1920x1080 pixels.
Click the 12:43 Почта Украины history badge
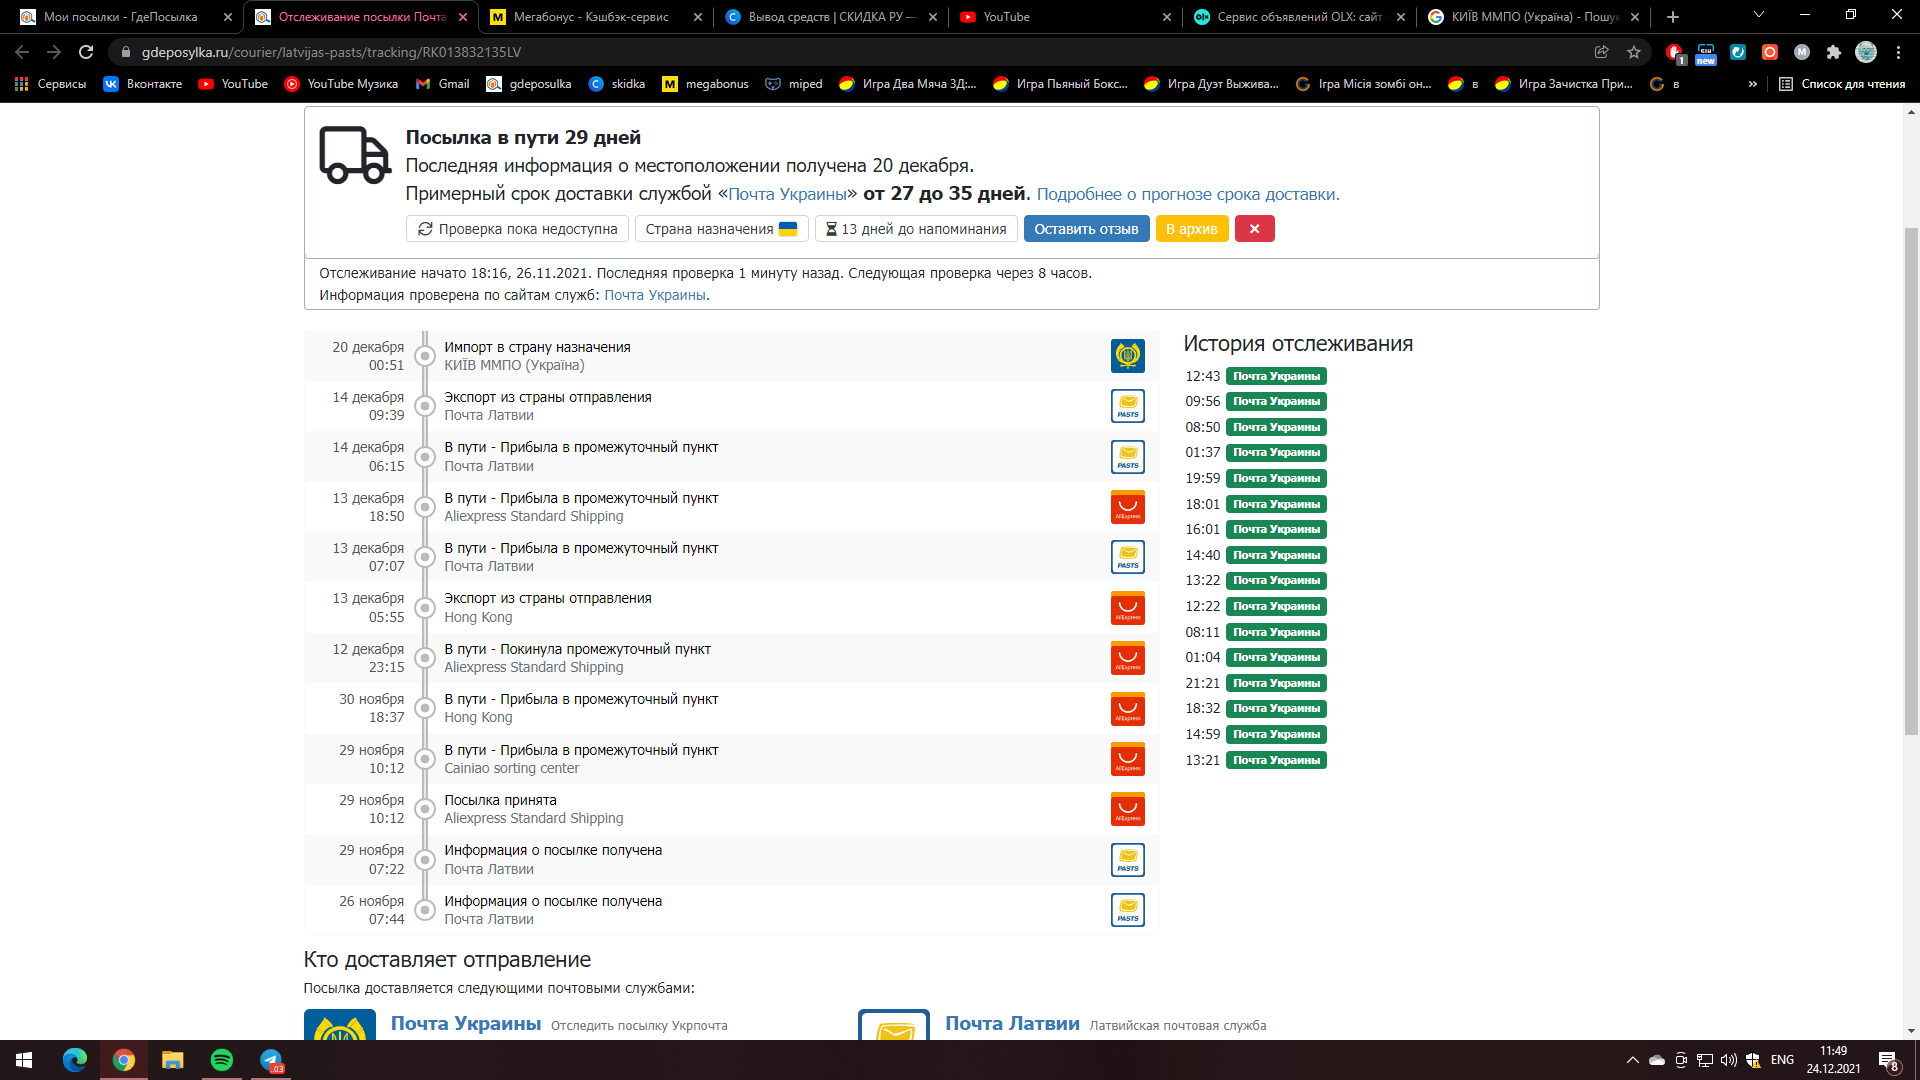tap(1276, 376)
